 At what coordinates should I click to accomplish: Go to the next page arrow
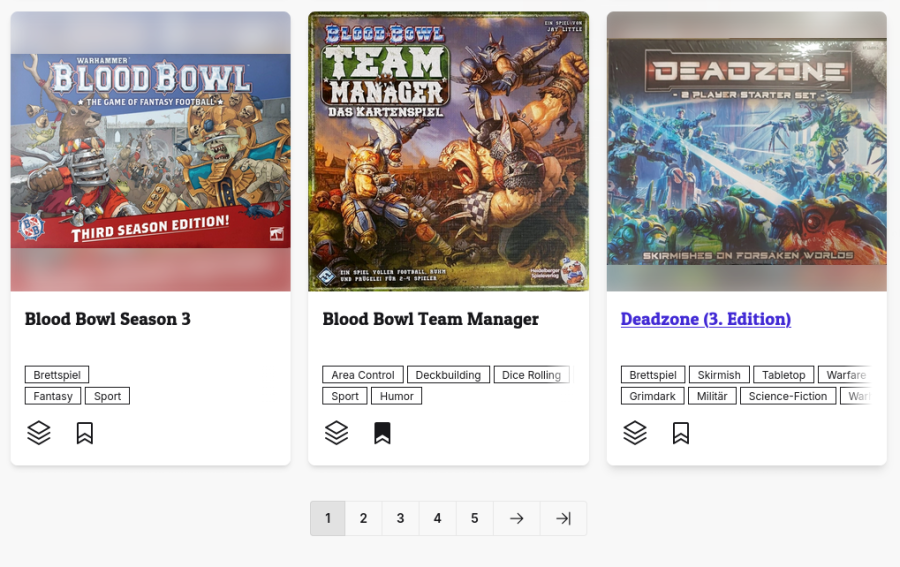coord(516,518)
